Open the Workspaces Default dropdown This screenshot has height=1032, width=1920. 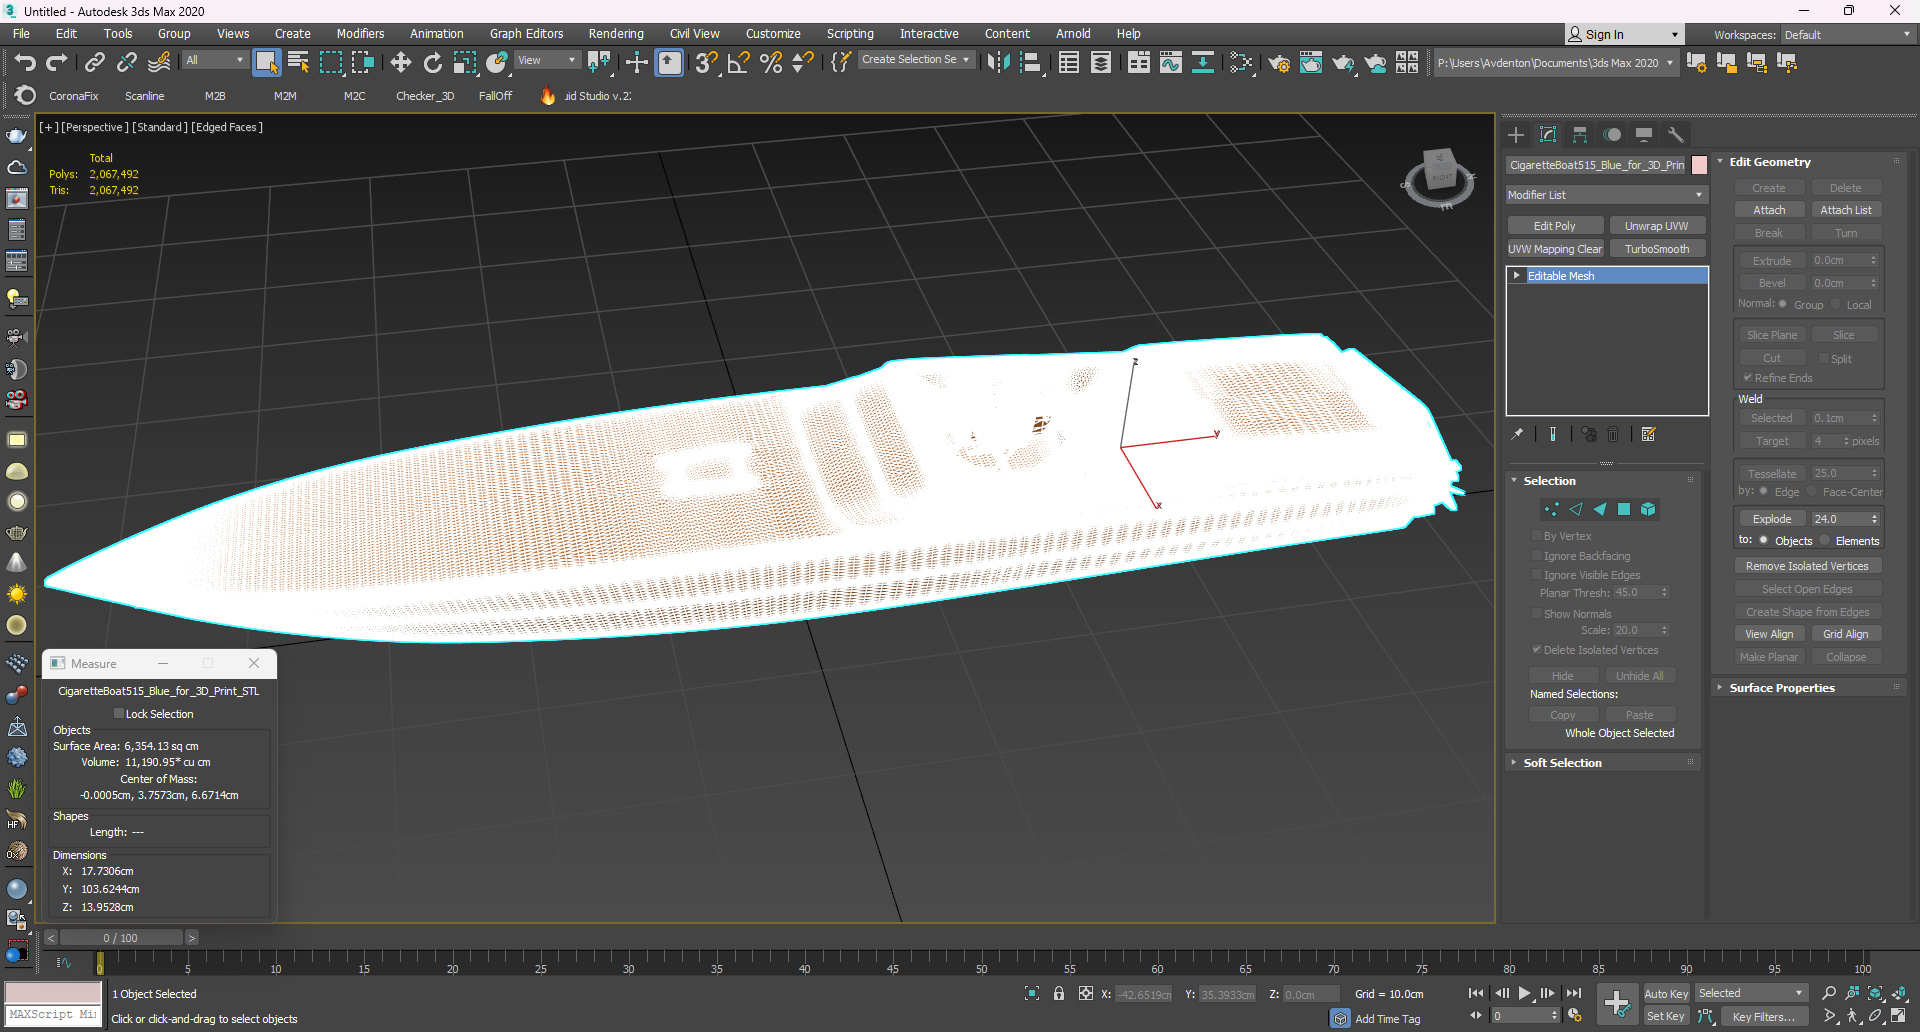click(x=1847, y=35)
